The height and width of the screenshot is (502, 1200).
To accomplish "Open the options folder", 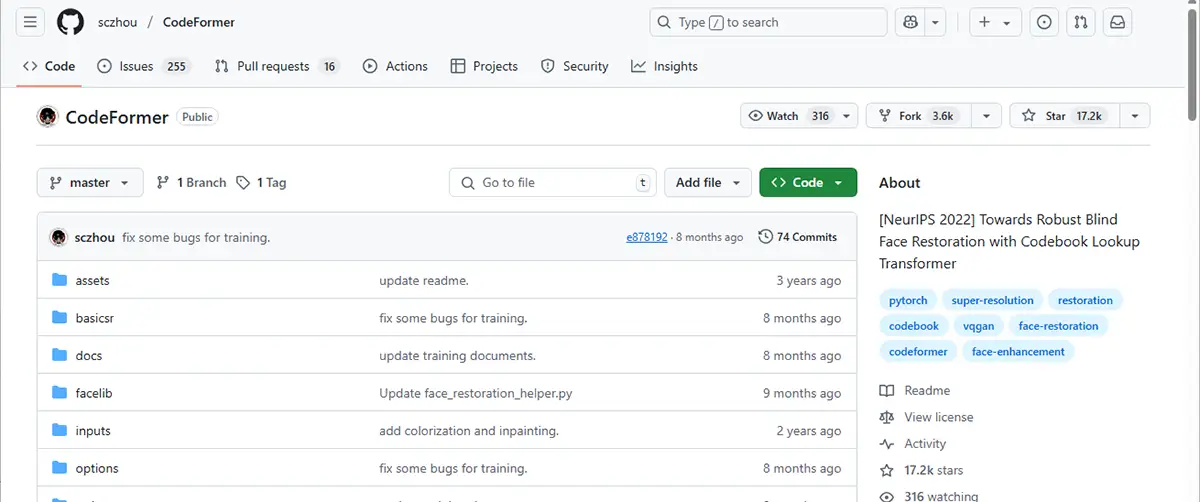I will point(97,468).
